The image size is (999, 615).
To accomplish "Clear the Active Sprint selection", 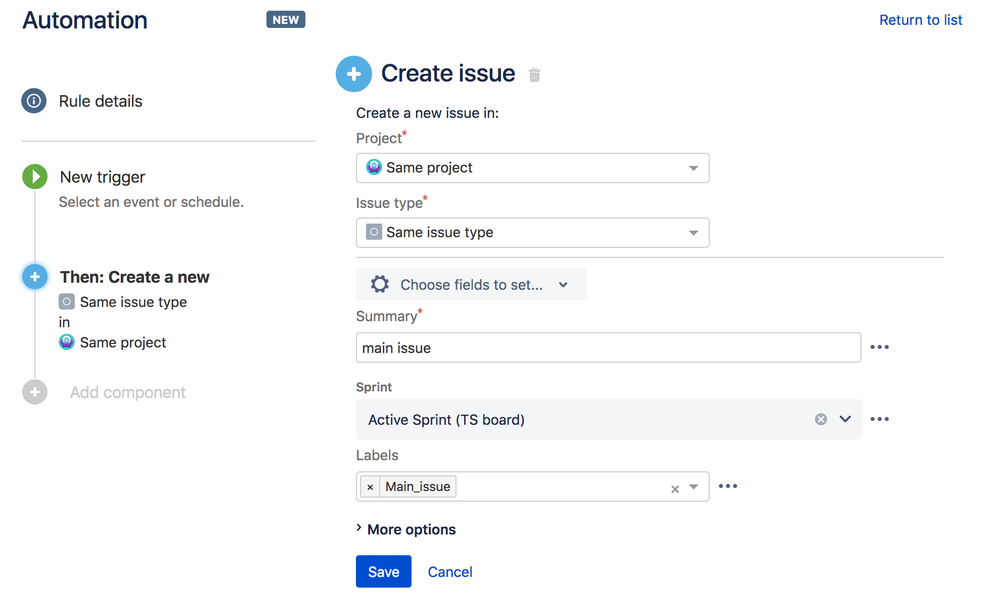I will tap(821, 419).
